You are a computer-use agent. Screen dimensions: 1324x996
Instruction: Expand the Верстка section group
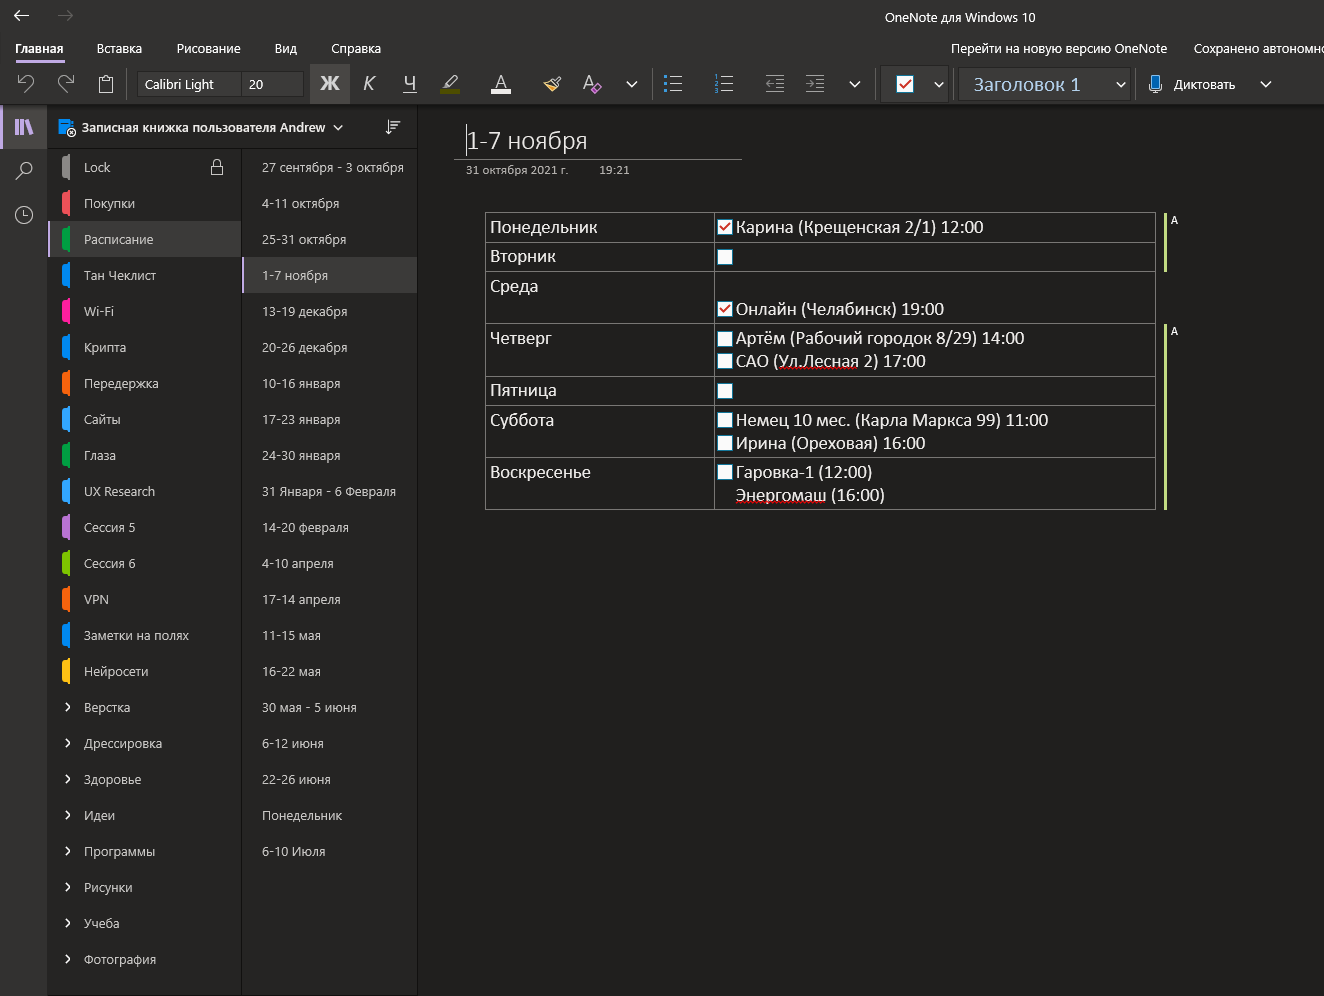coord(68,707)
